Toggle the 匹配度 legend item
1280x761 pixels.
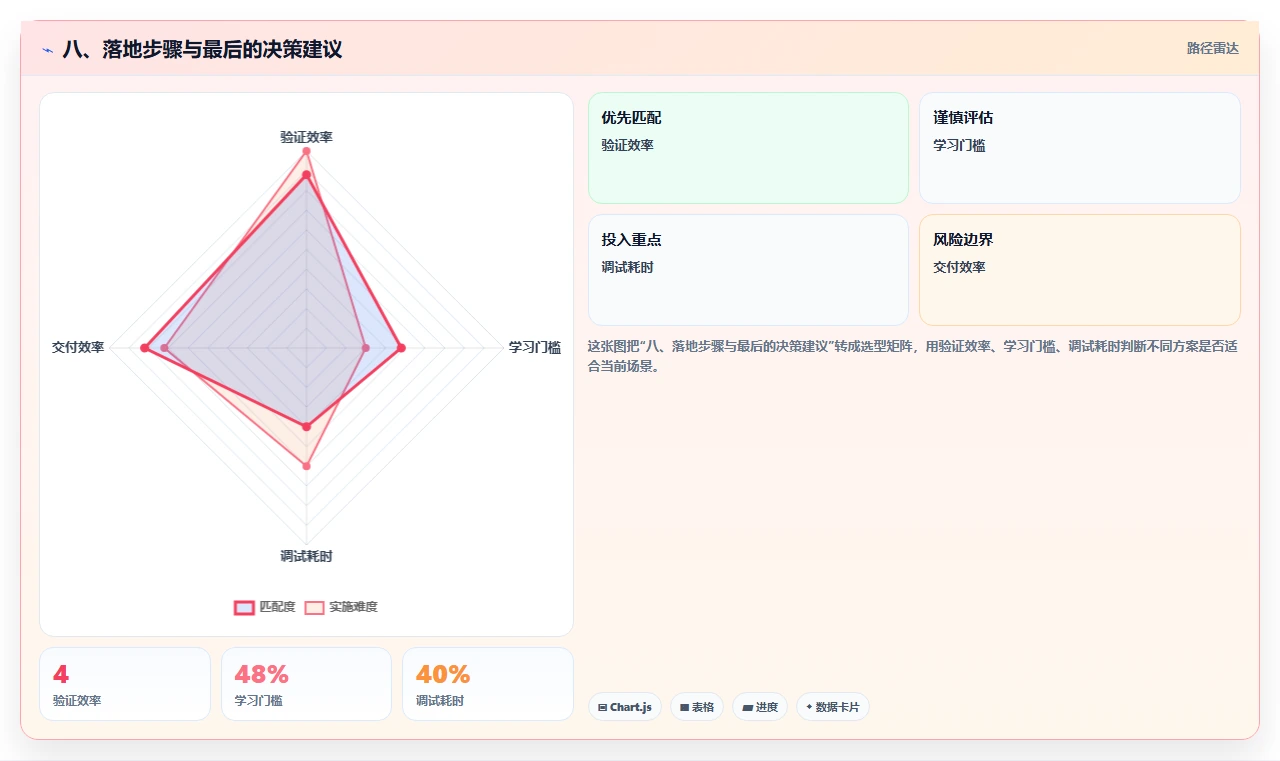click(265, 607)
